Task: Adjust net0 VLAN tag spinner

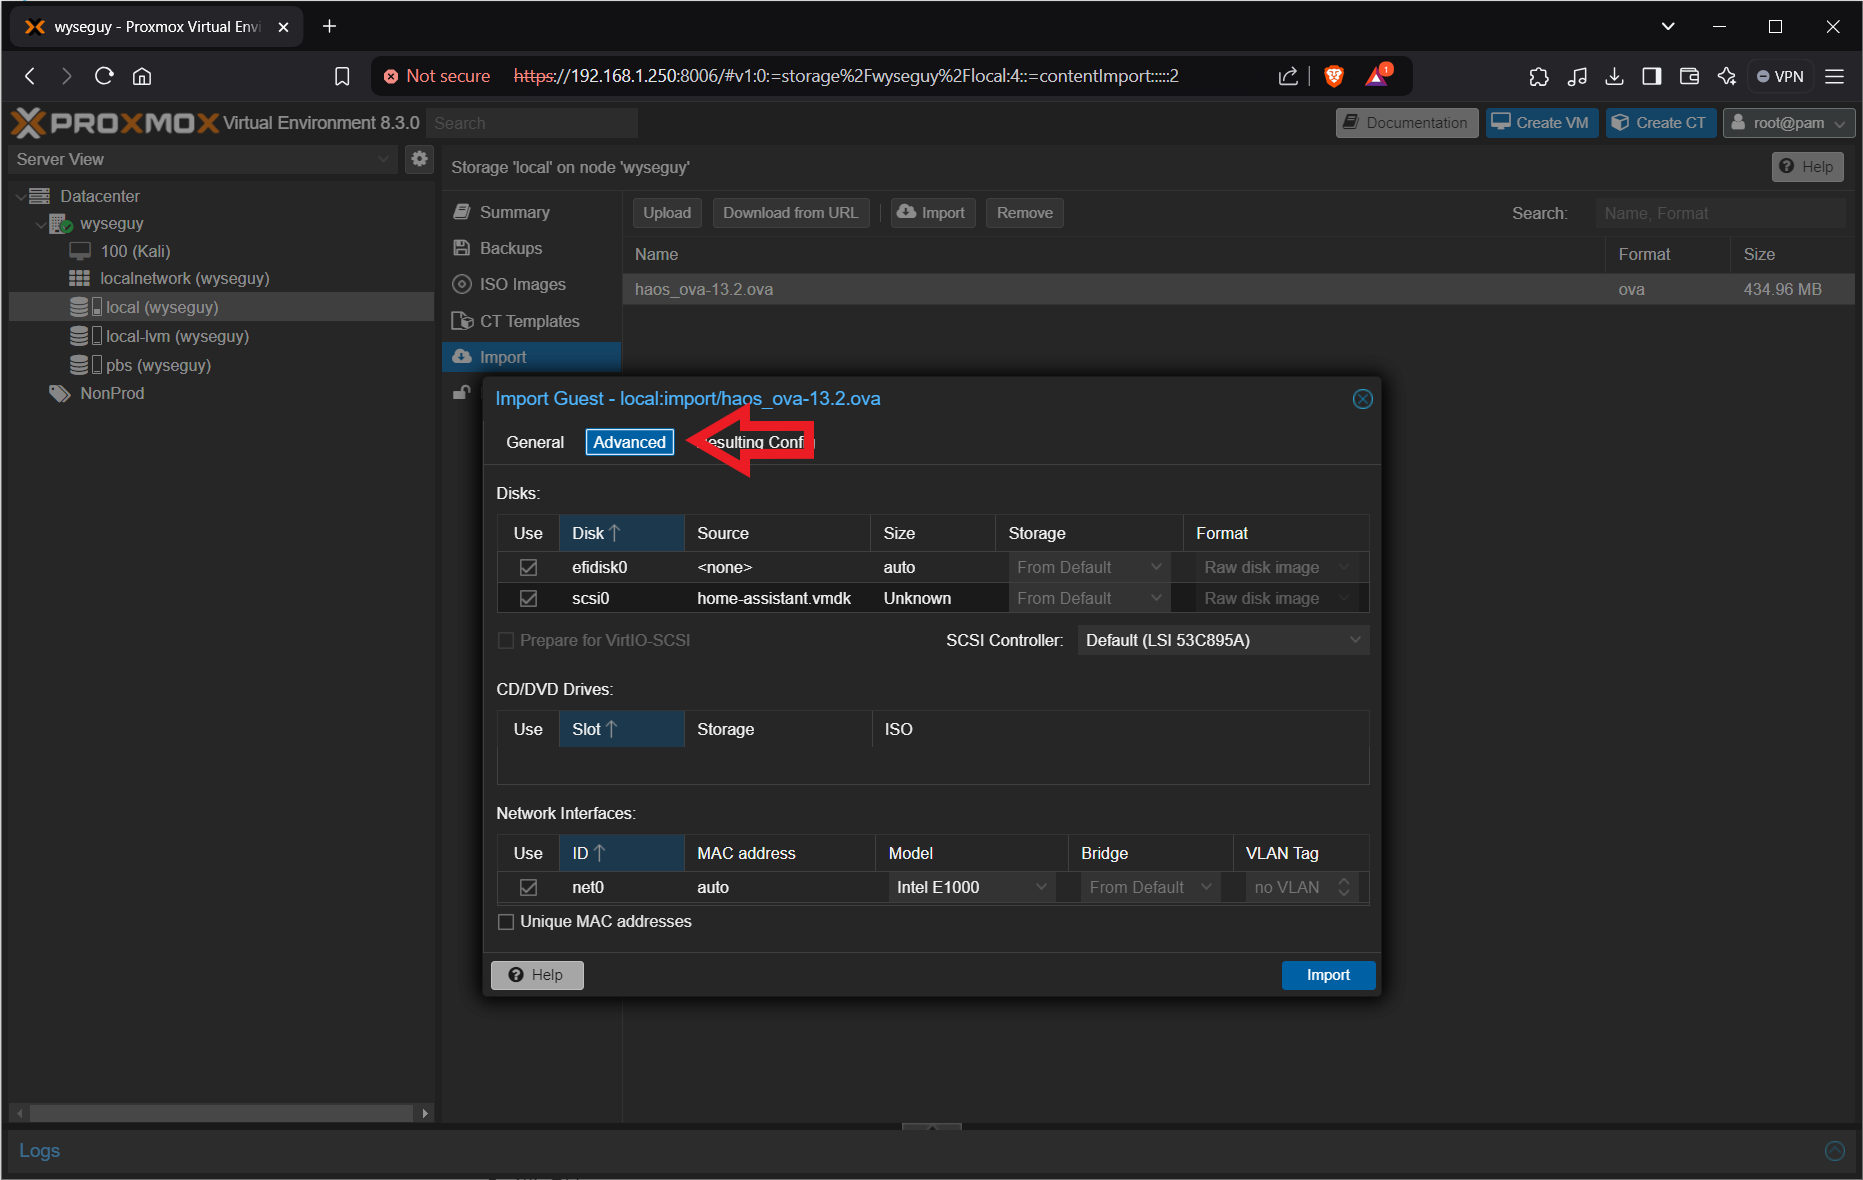Action: coord(1344,887)
